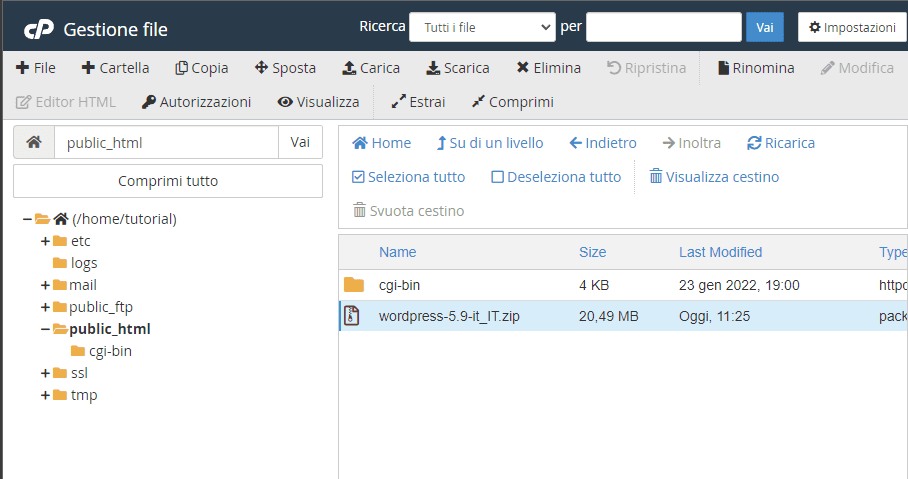
Task: Click Svuota cestino
Action: (x=408, y=211)
